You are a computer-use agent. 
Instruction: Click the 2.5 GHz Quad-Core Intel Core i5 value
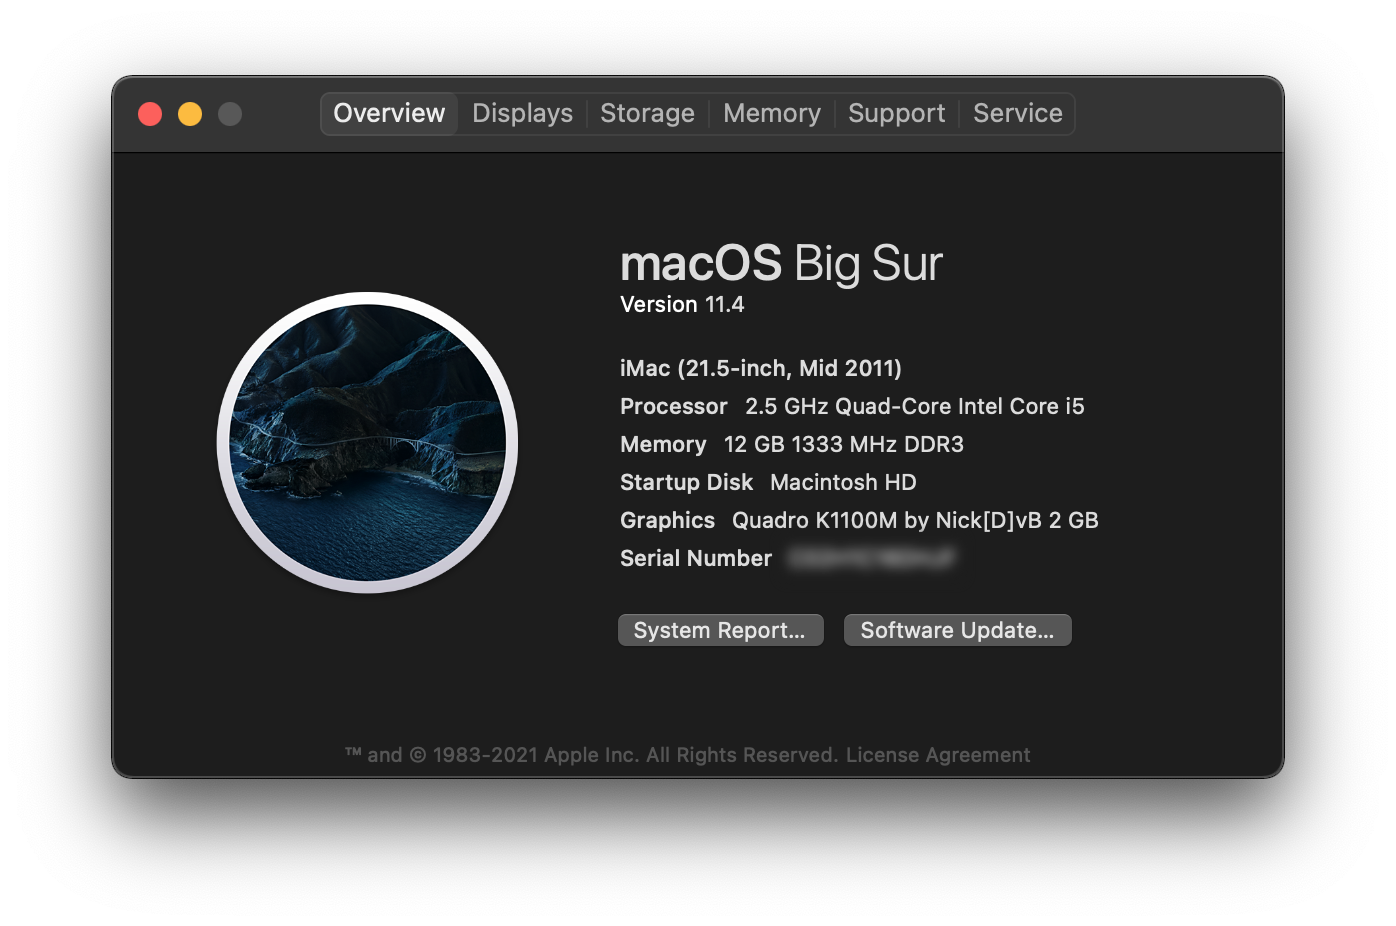coord(914,406)
